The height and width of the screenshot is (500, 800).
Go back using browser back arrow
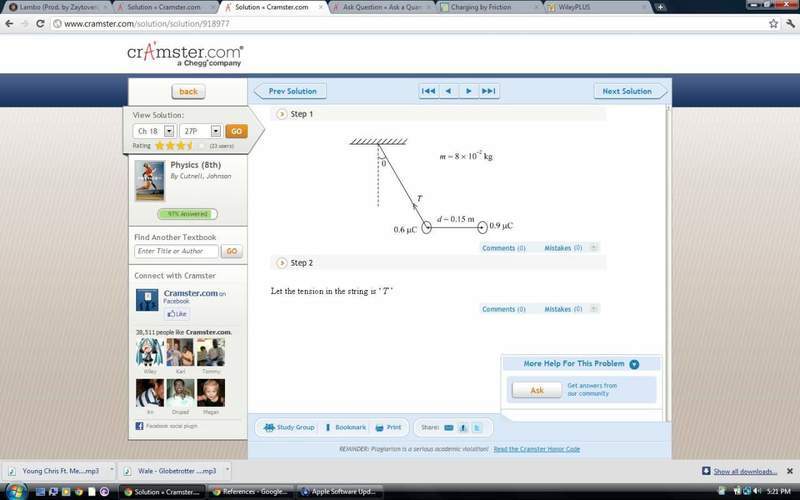pyautogui.click(x=9, y=23)
